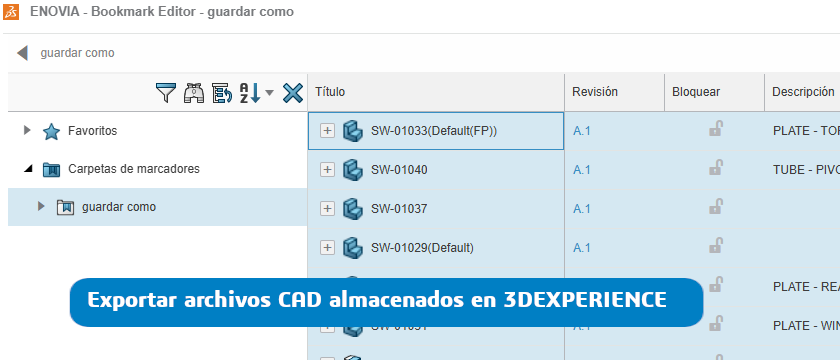840x360 pixels.
Task: Expand the SW-01037 row
Action: pyautogui.click(x=327, y=208)
